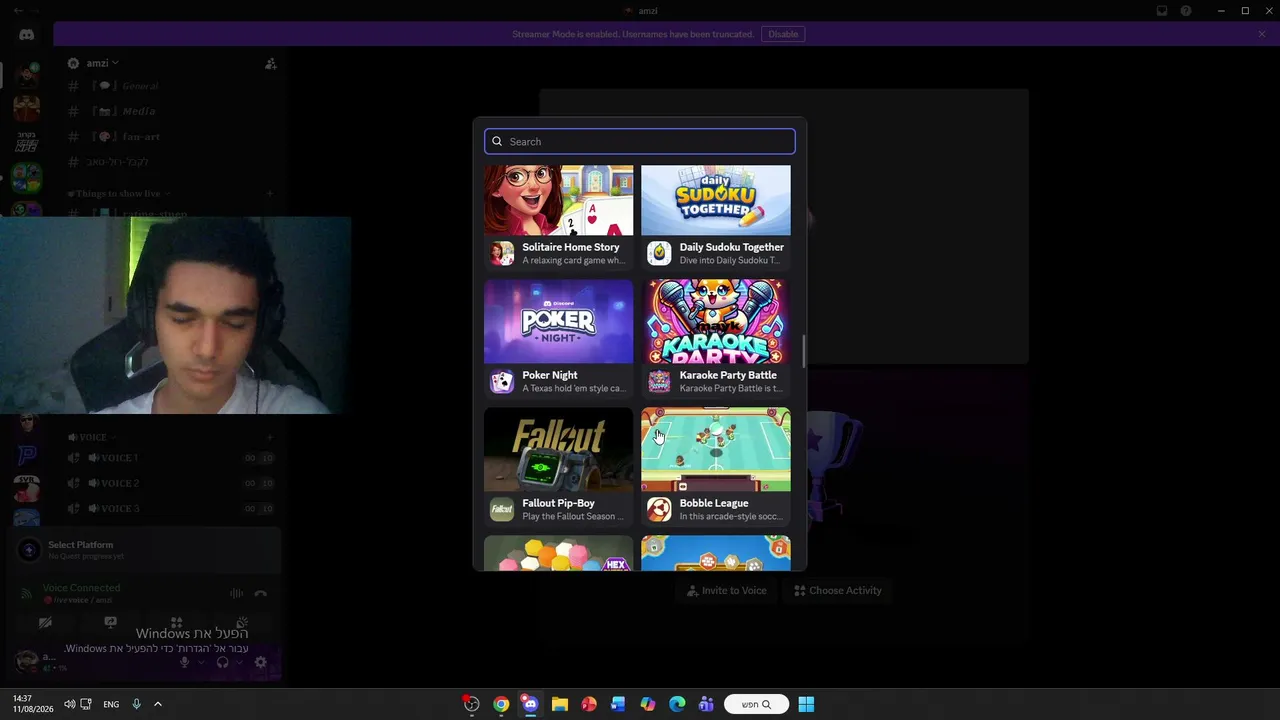Open the SVR server icon
This screenshot has height=720, width=1280.
click(27, 488)
